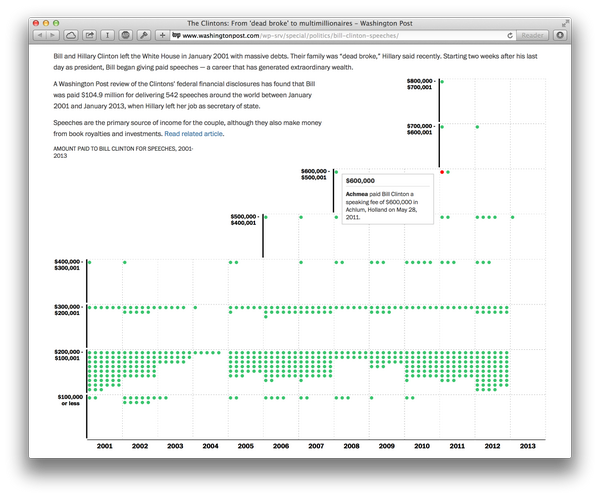
Task: Click the red $600,000 Achmea speech dot
Action: pyautogui.click(x=442, y=172)
